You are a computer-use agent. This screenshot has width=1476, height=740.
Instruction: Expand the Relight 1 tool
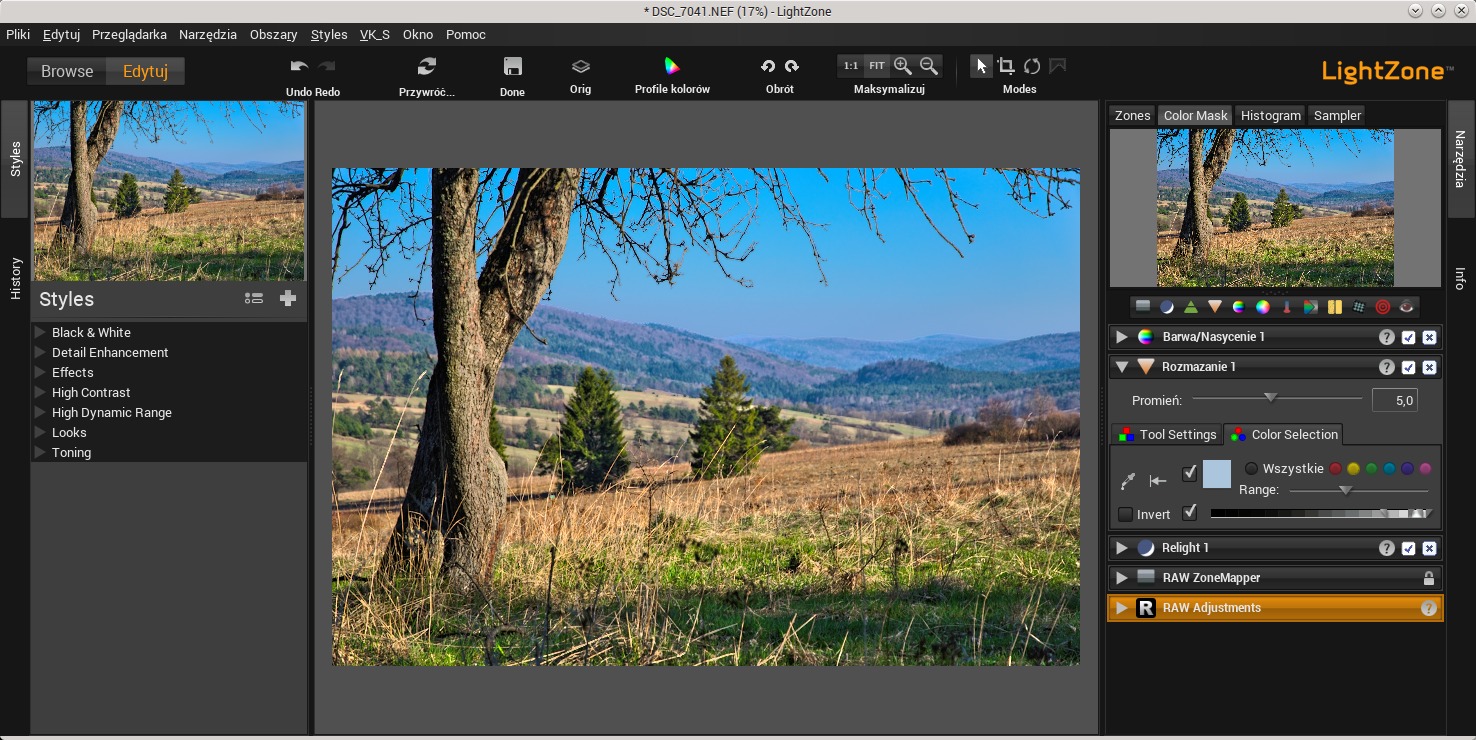click(1122, 548)
